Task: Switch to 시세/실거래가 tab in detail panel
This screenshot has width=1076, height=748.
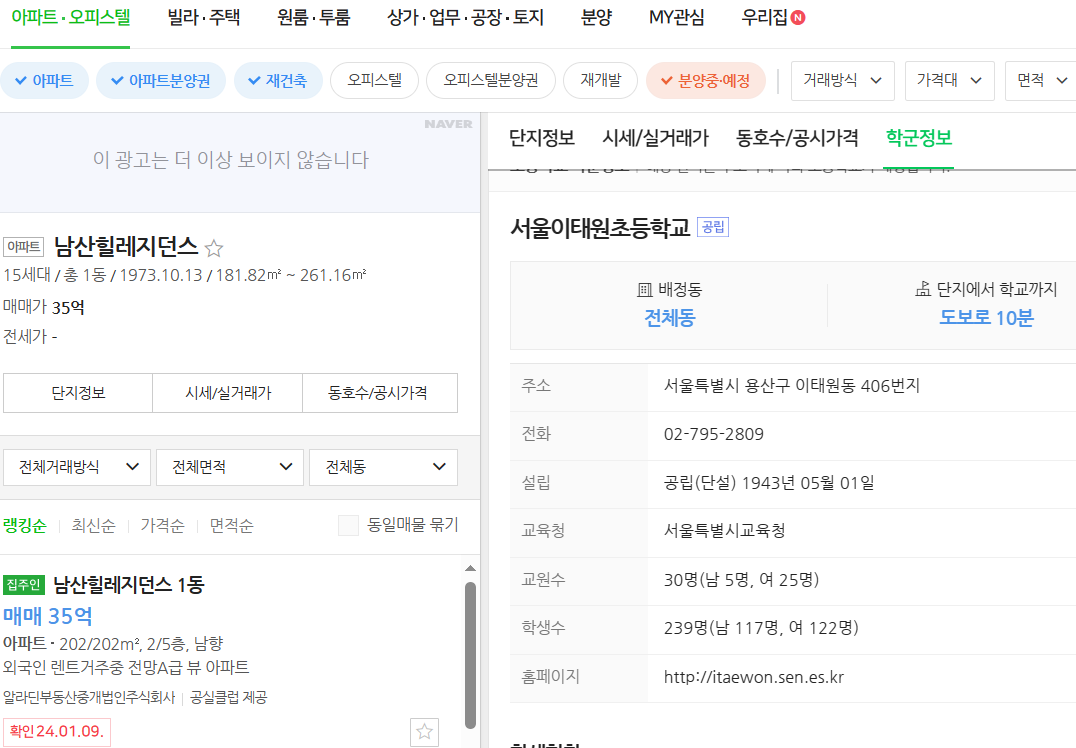Action: click(x=655, y=138)
